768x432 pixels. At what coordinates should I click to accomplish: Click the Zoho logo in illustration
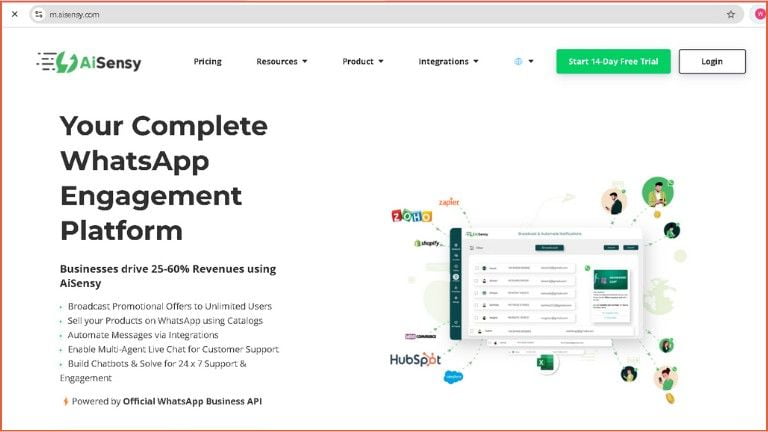[x=411, y=216]
